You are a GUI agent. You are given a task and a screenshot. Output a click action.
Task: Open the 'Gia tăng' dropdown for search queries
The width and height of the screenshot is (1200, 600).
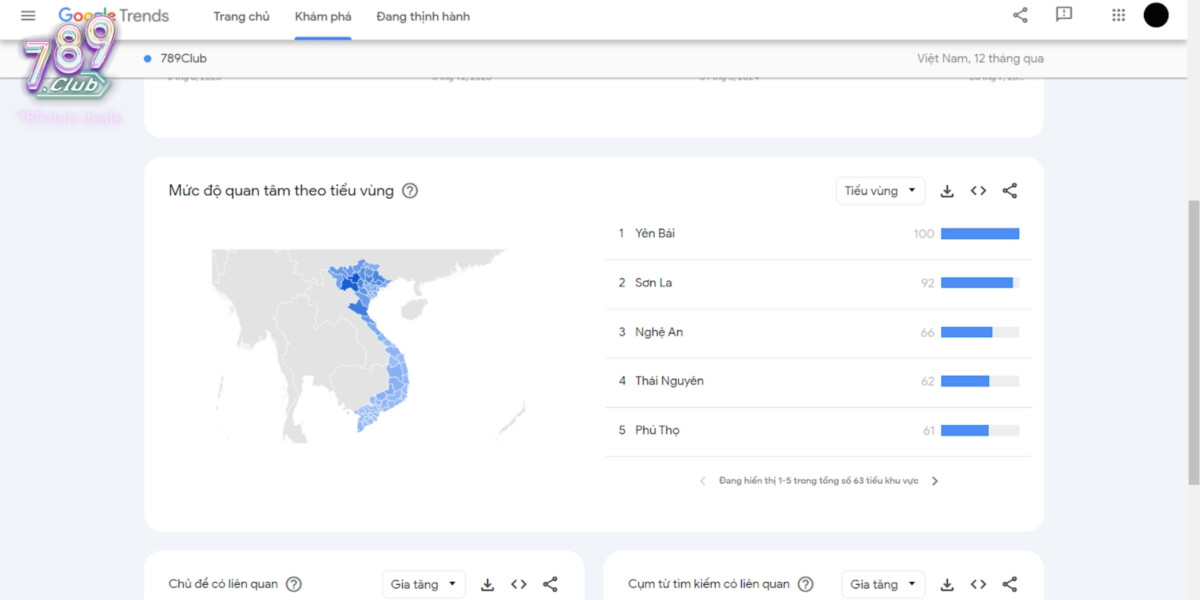click(883, 584)
